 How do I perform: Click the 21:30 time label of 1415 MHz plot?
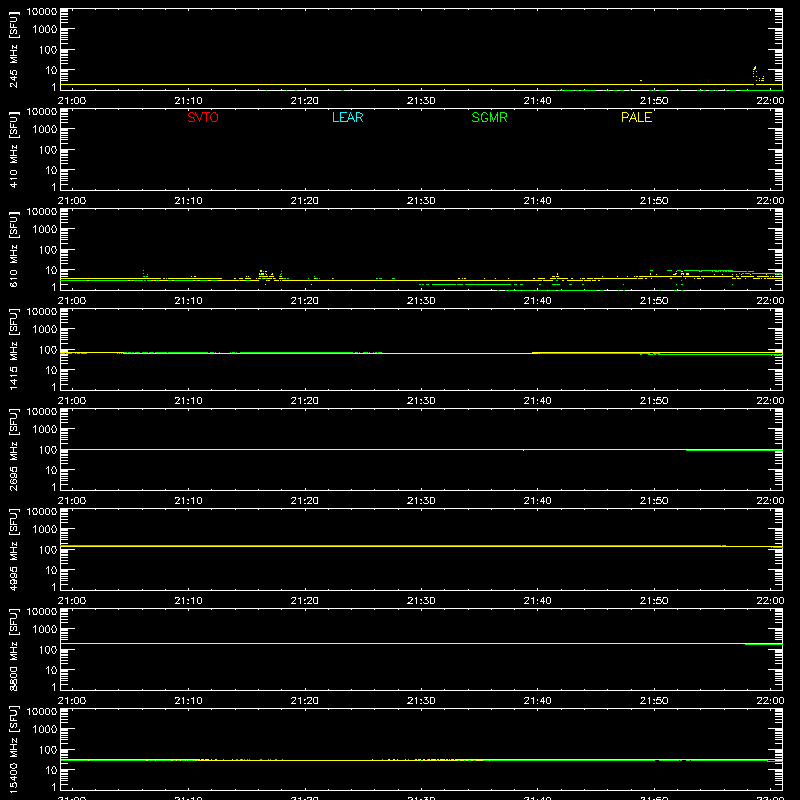421,401
